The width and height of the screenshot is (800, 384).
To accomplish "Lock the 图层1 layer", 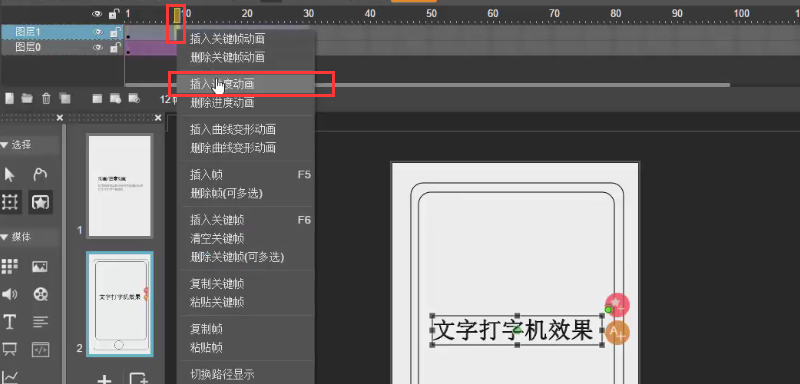I will pos(115,32).
